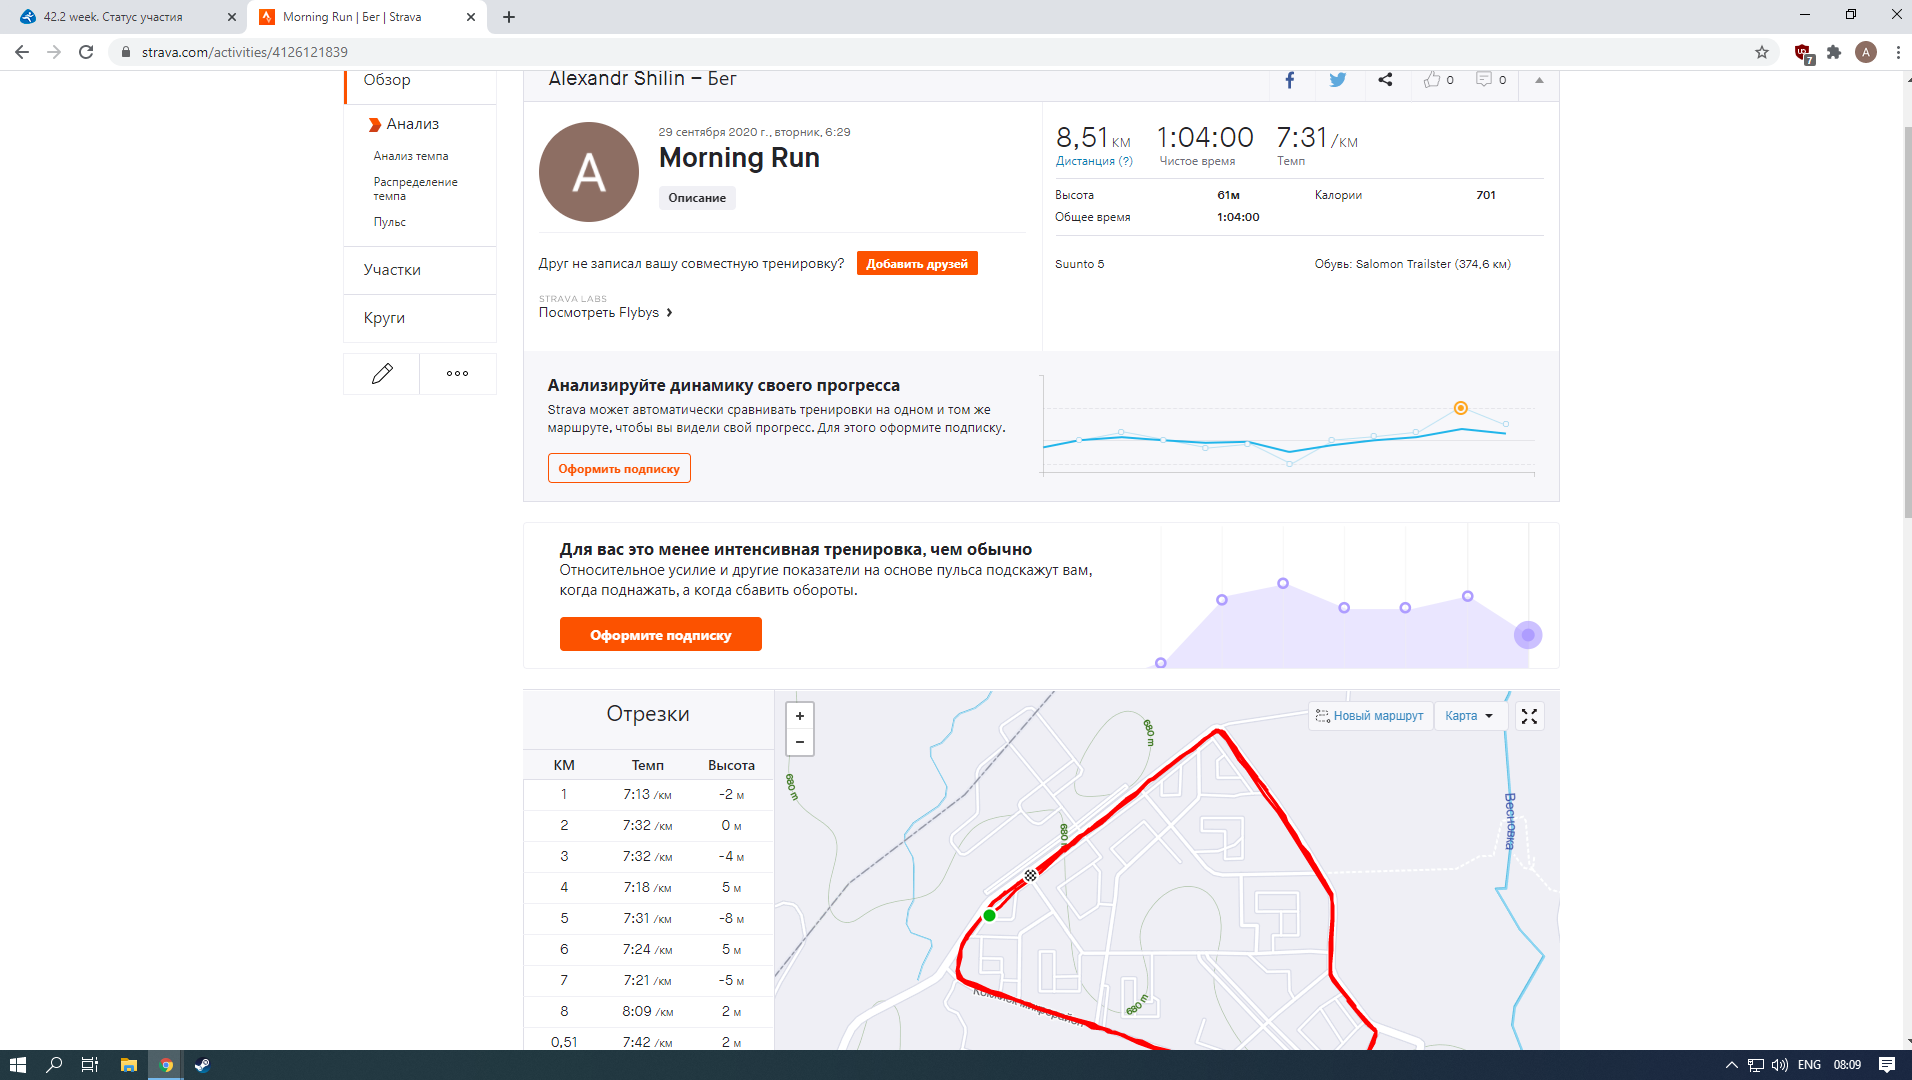
Task: Open the Карта map type dropdown
Action: [x=1469, y=716]
